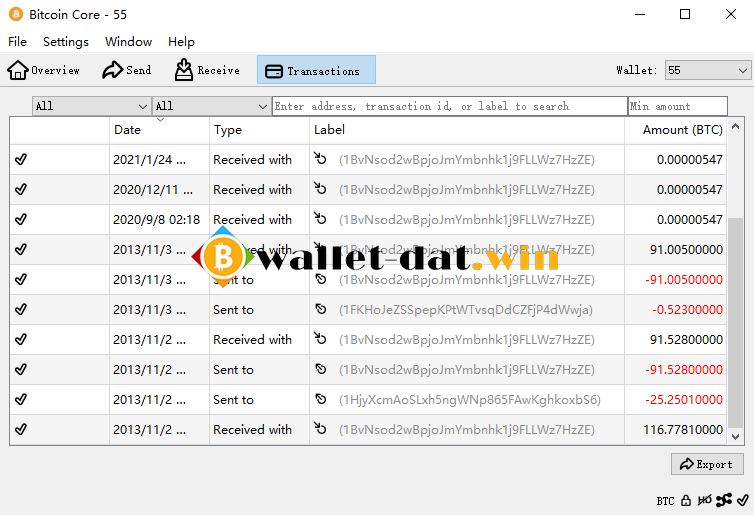Sort by the Amount (BTC) column header
The width and height of the screenshot is (754, 515).
675,130
